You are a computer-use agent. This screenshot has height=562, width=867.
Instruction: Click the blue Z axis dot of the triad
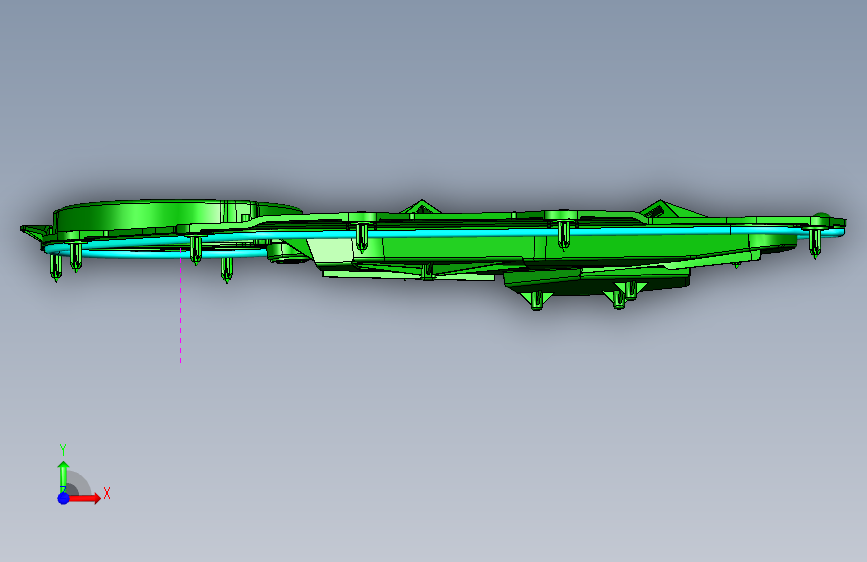(64, 498)
